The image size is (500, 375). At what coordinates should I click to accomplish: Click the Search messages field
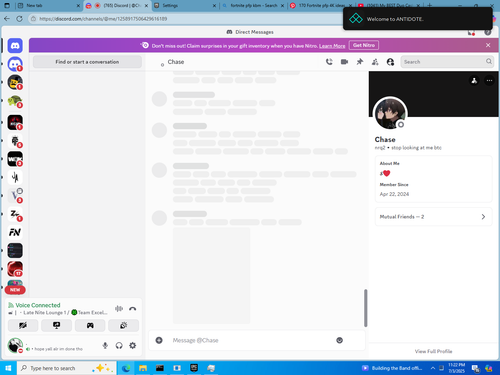click(447, 62)
